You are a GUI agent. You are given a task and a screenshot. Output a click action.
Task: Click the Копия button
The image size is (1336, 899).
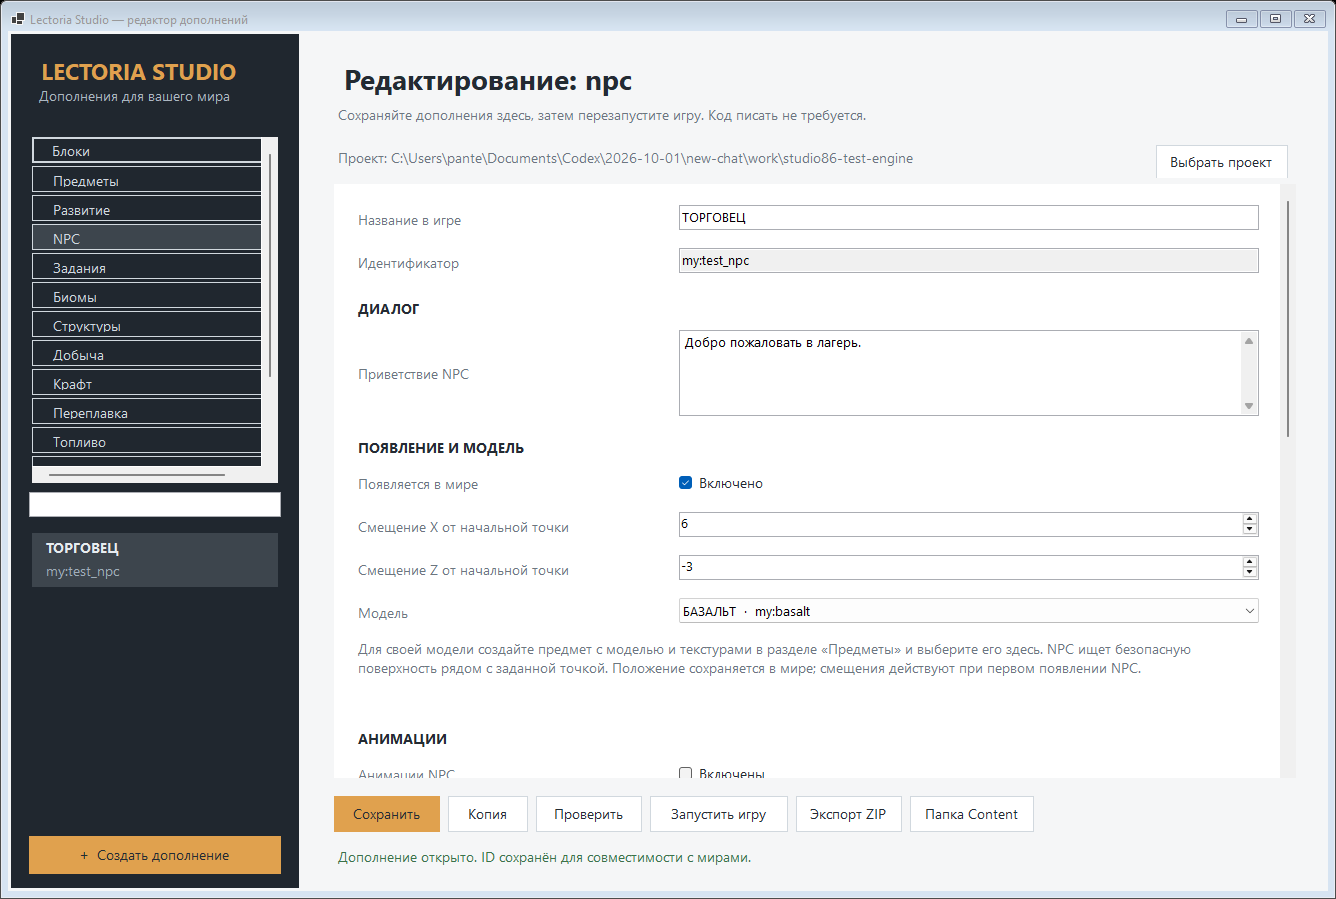487,814
